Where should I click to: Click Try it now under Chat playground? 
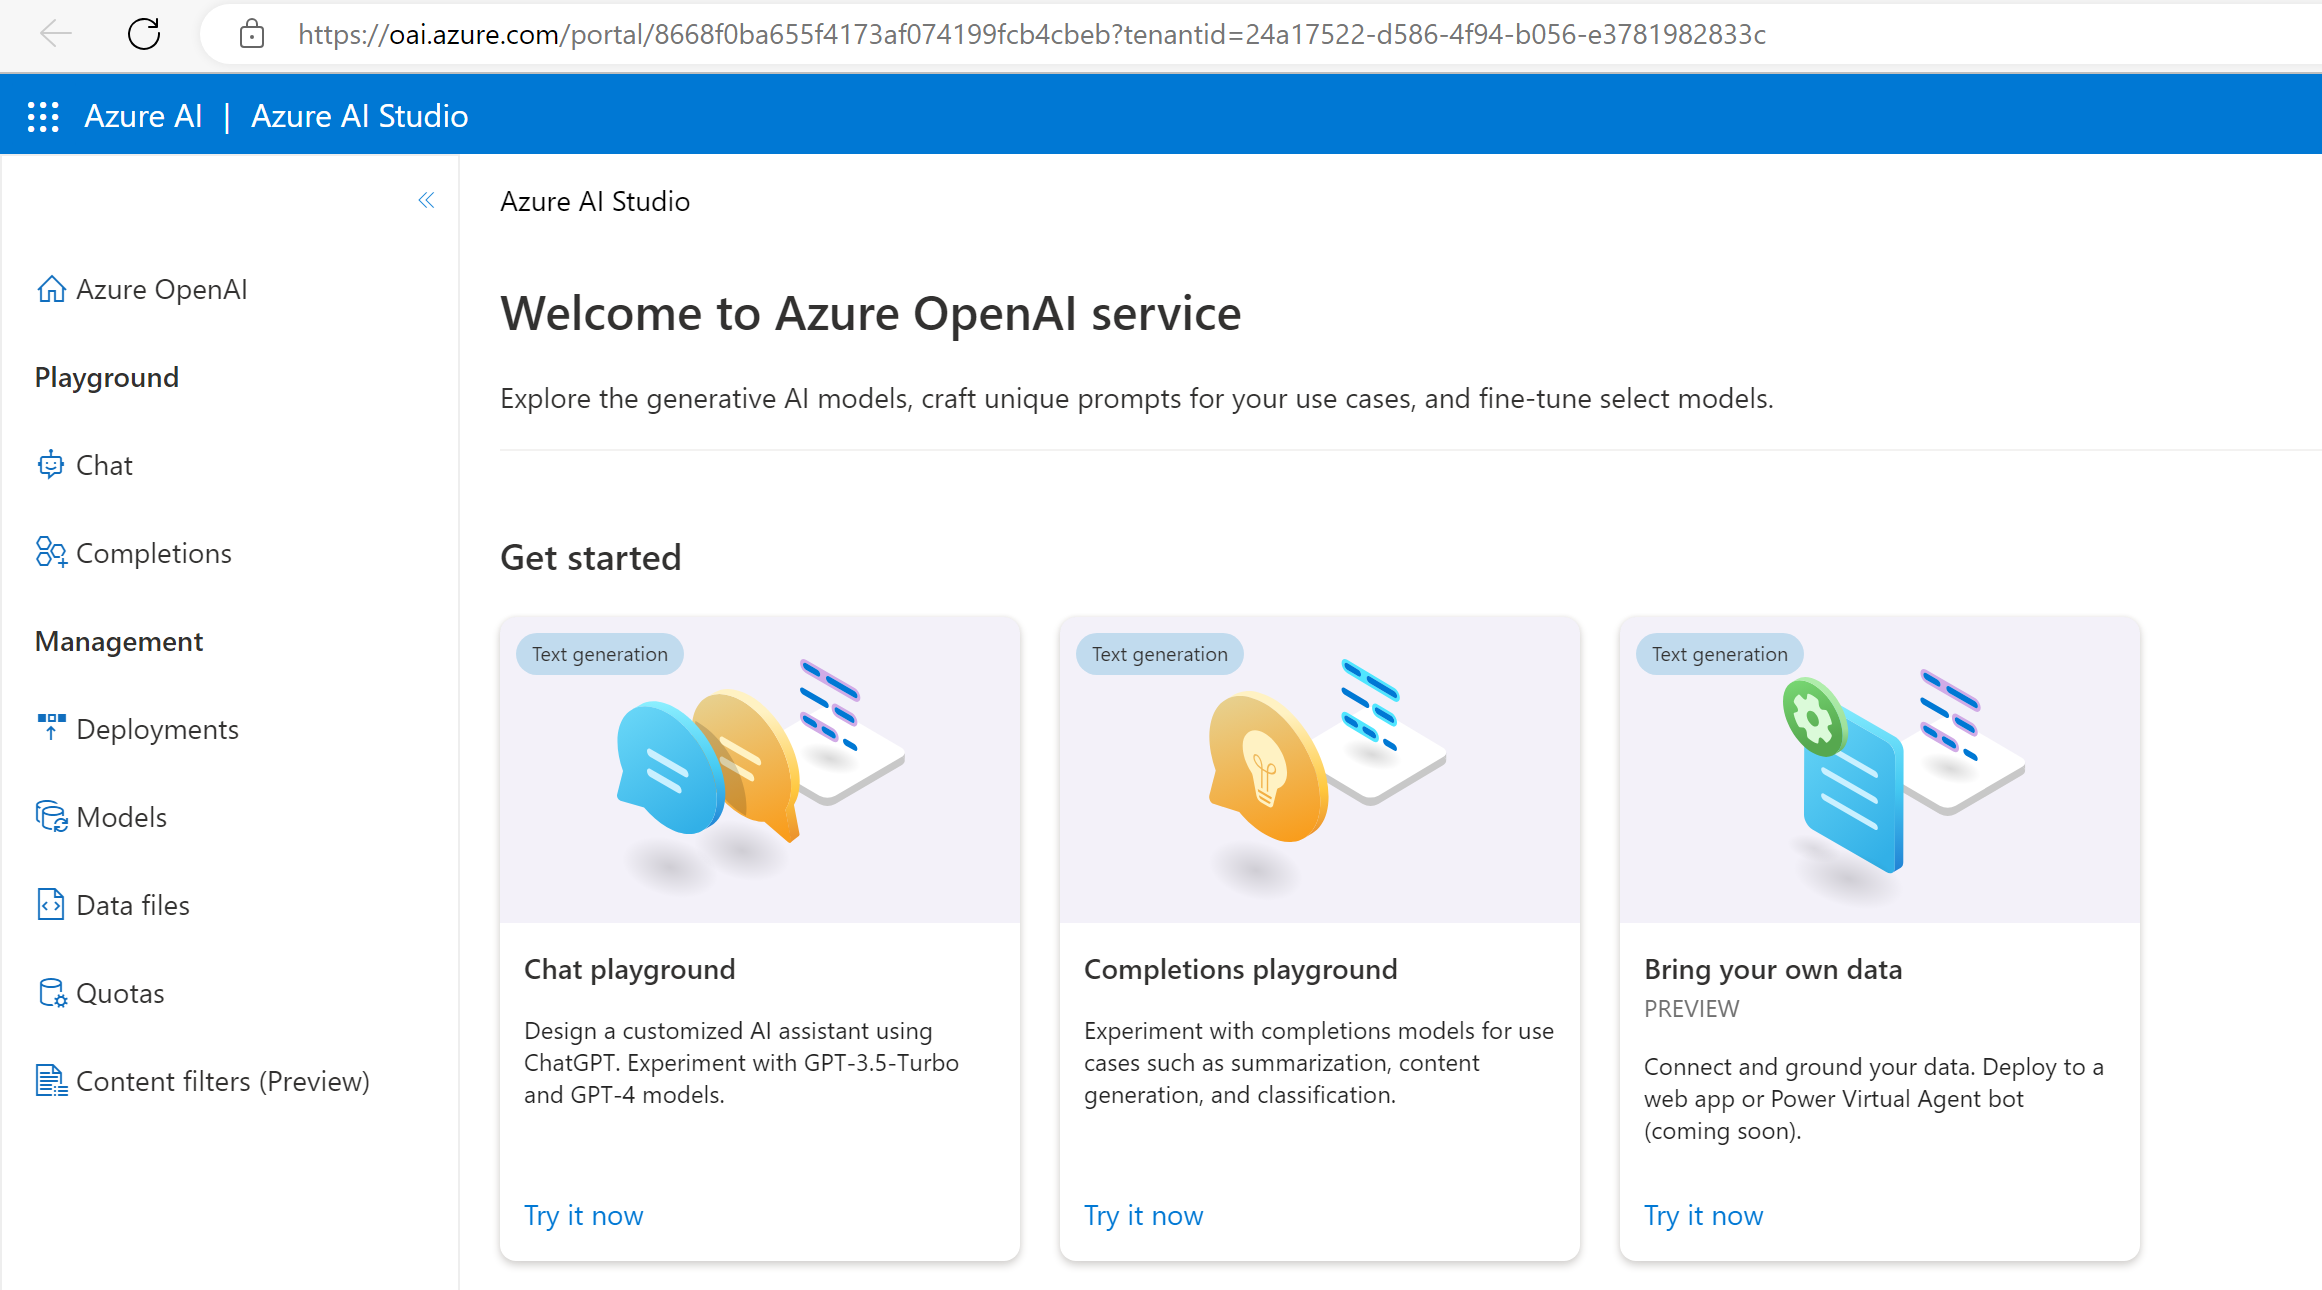coord(583,1215)
